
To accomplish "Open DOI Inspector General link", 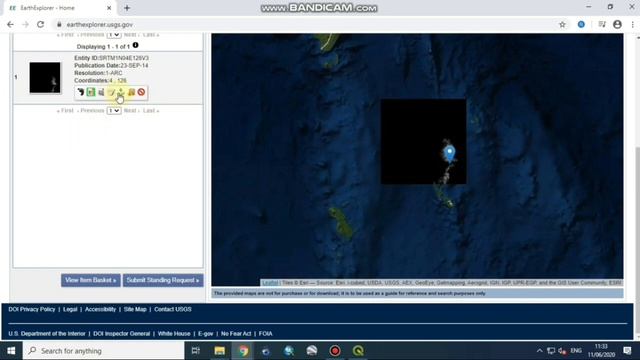I will point(122,334).
